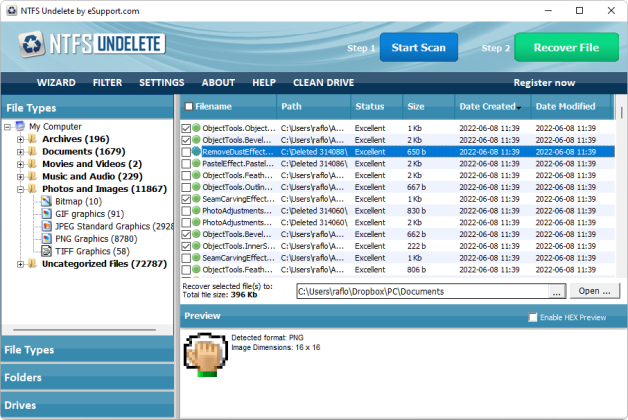
Task: Open the HELP menu
Action: (264, 82)
